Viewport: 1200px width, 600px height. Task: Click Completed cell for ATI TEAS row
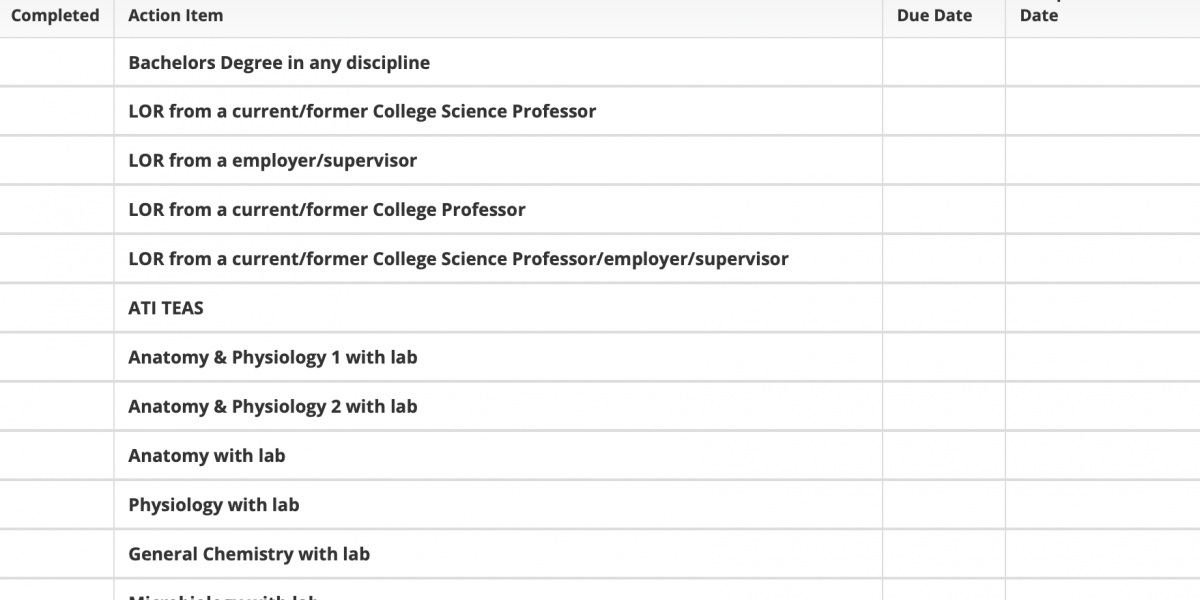click(x=57, y=308)
